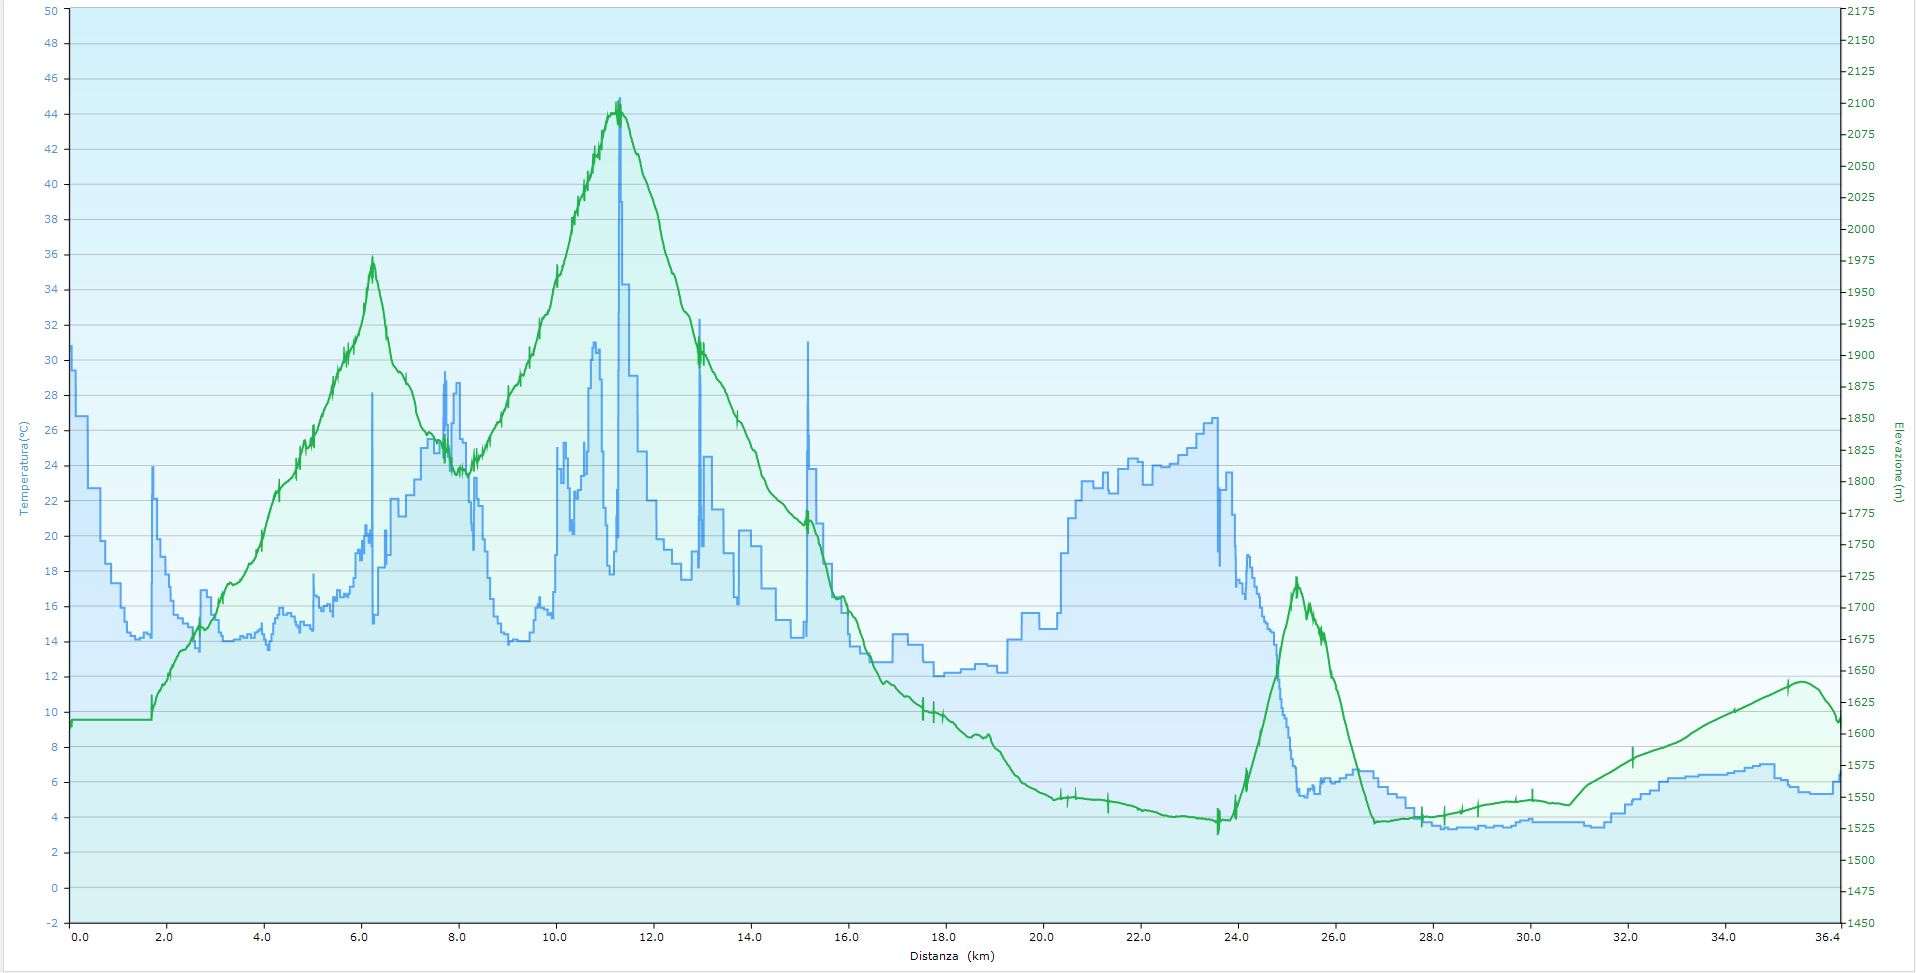Click the 20.0 distance axis label
Viewport: 1916px width, 973px height.
pyautogui.click(x=1042, y=938)
